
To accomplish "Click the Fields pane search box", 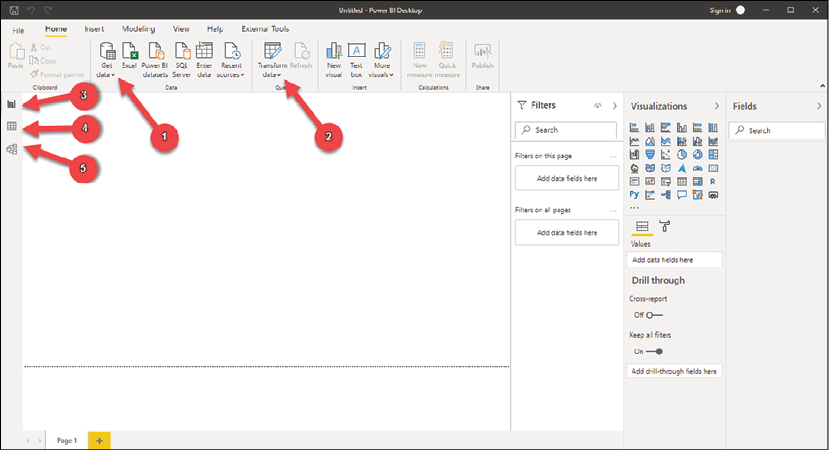I will tap(777, 131).
